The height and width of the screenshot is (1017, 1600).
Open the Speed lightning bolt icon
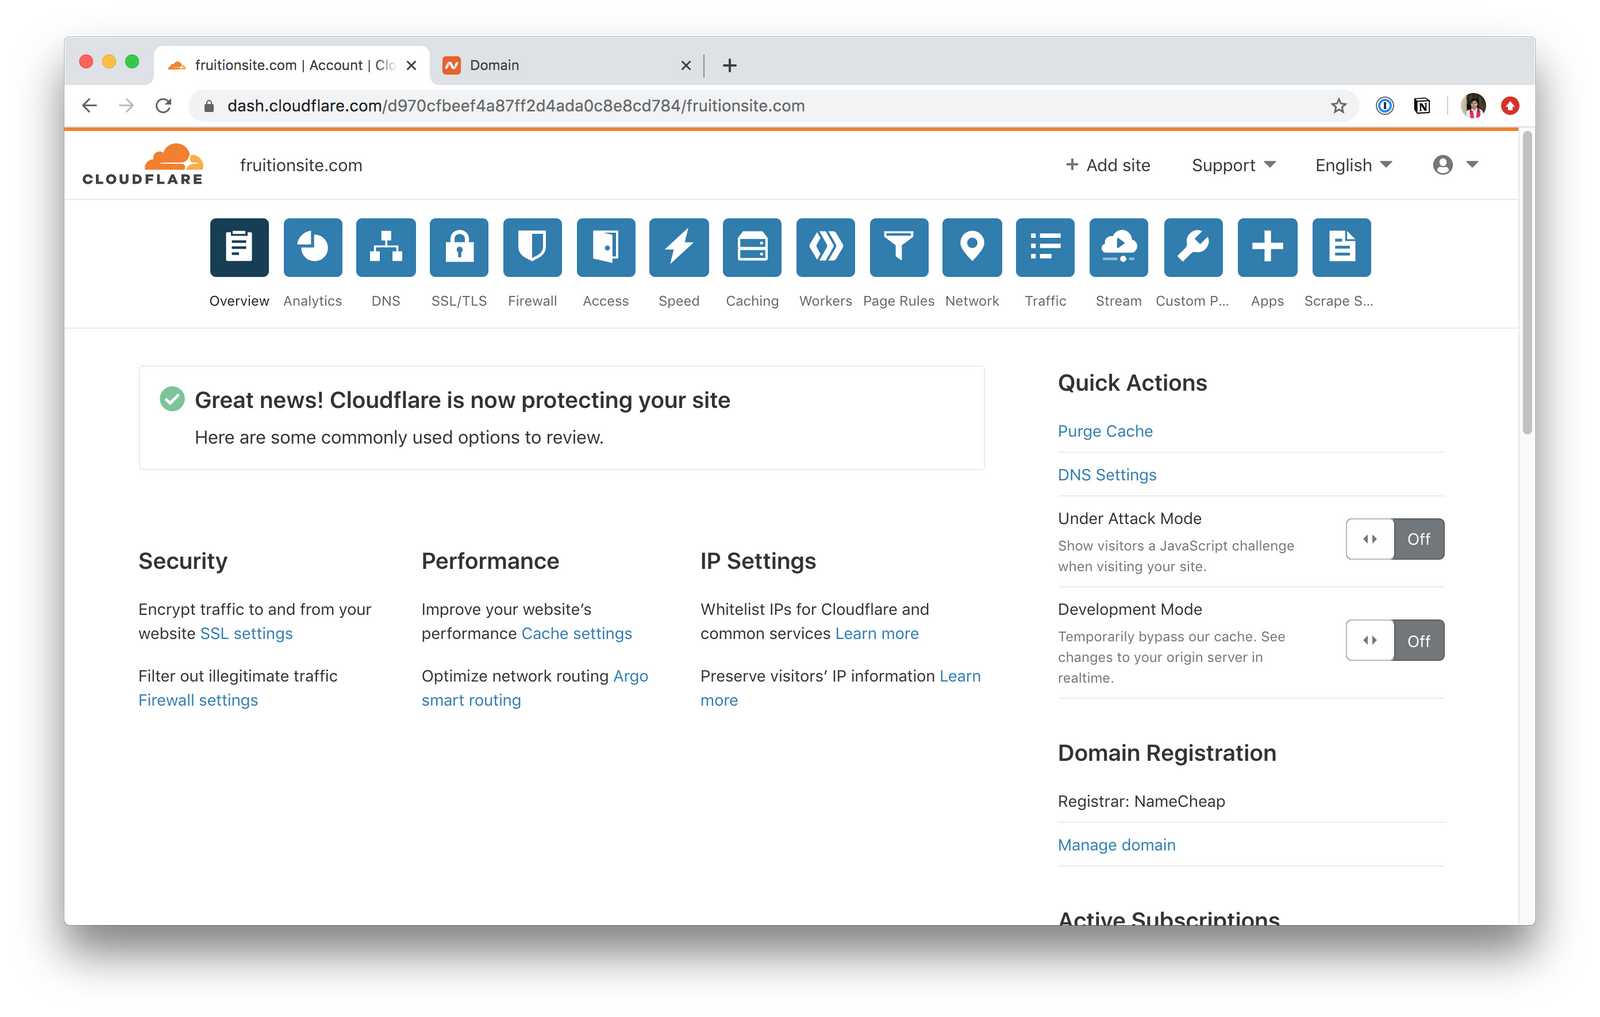679,247
